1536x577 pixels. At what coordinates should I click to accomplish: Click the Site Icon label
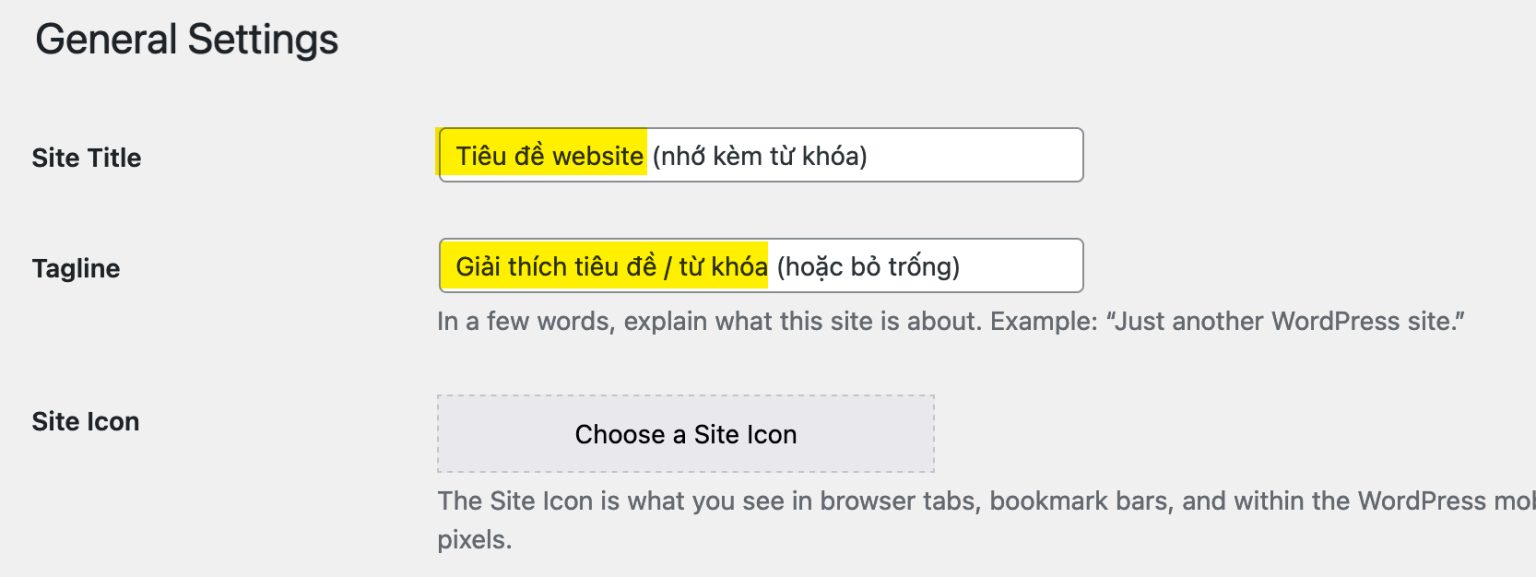tap(85, 421)
